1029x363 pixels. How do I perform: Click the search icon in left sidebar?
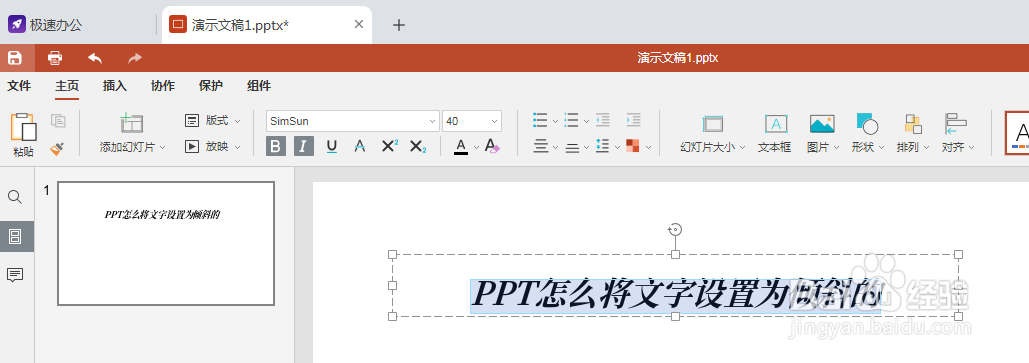point(14,197)
